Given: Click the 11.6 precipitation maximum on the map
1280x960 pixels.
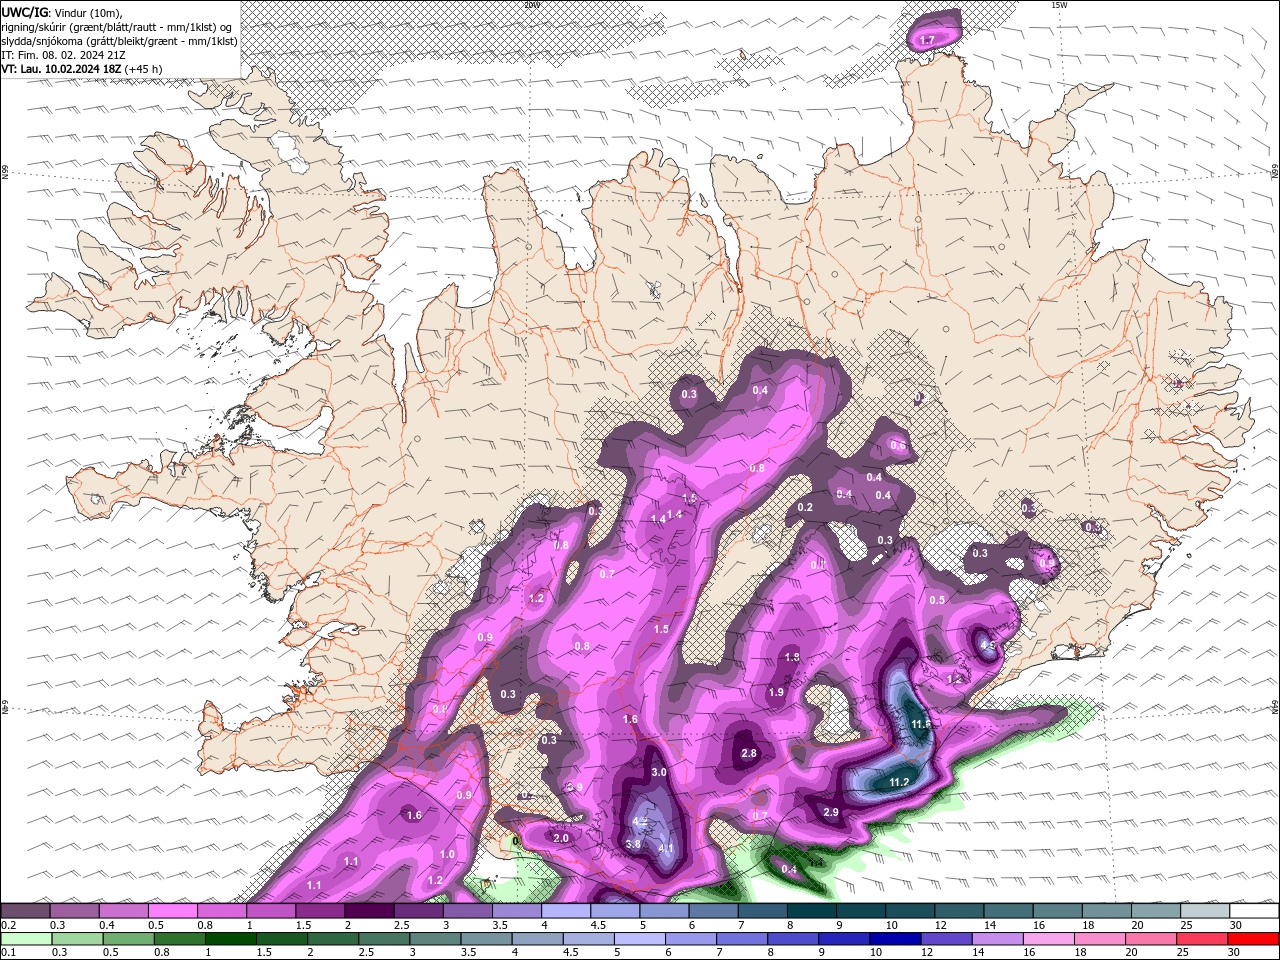Looking at the screenshot, I should pyautogui.click(x=921, y=723).
